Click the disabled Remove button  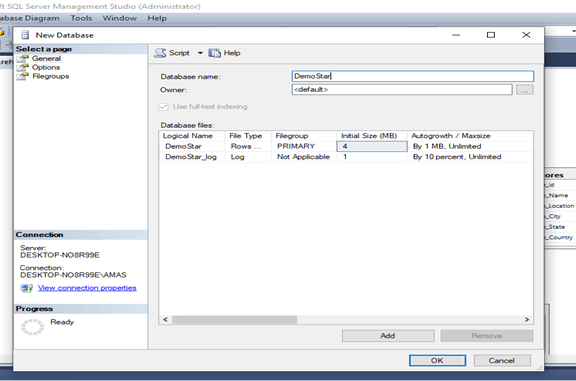point(487,335)
